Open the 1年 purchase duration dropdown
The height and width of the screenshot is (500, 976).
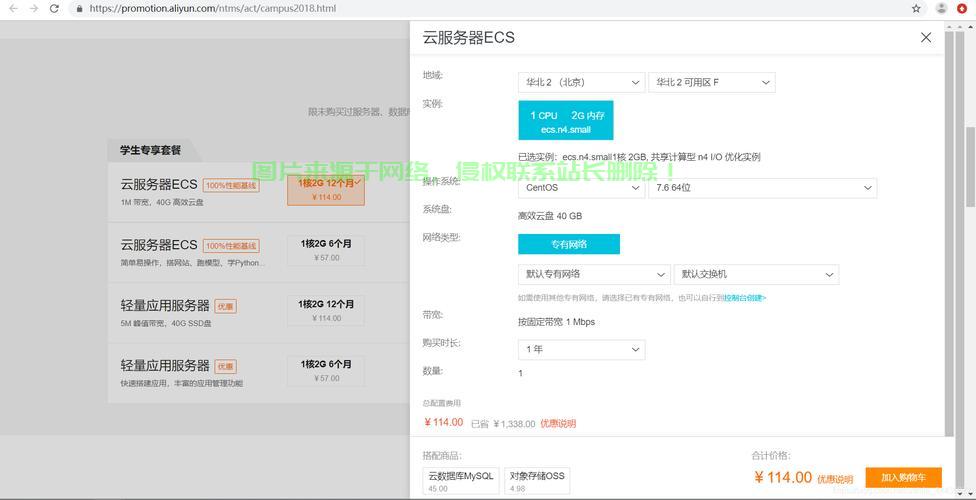point(581,349)
